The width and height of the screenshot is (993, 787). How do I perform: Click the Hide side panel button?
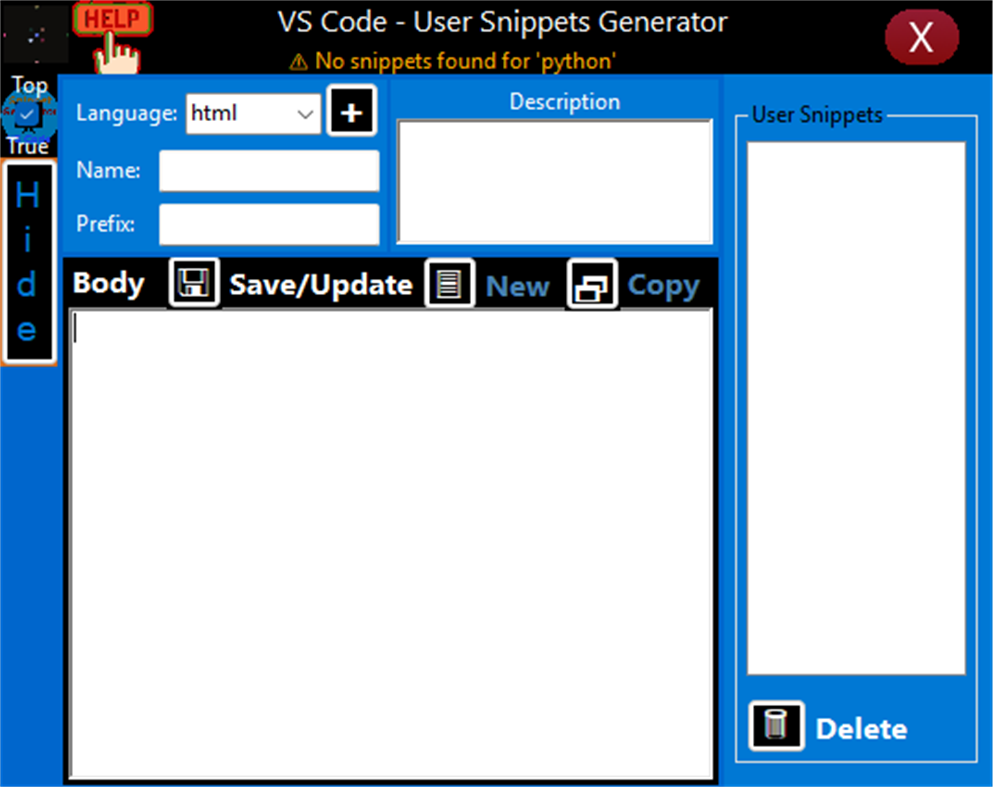tap(29, 262)
